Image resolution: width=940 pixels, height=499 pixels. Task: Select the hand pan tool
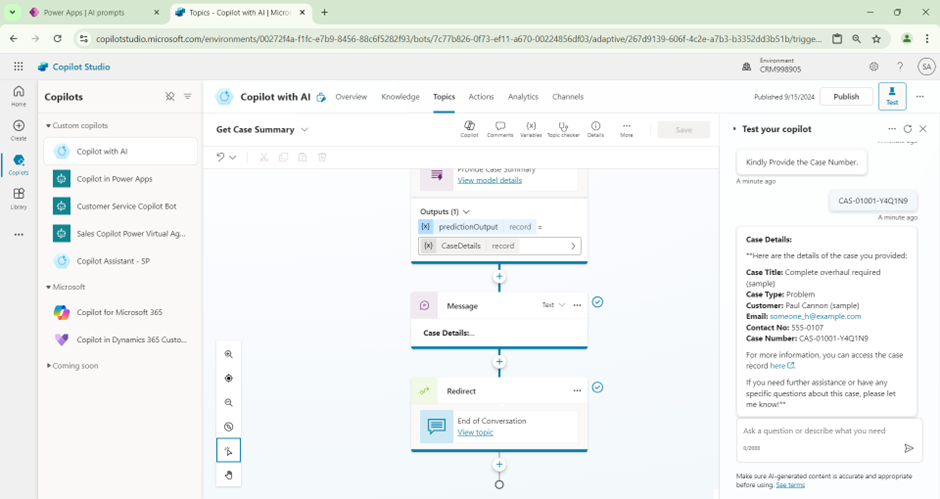coord(229,475)
